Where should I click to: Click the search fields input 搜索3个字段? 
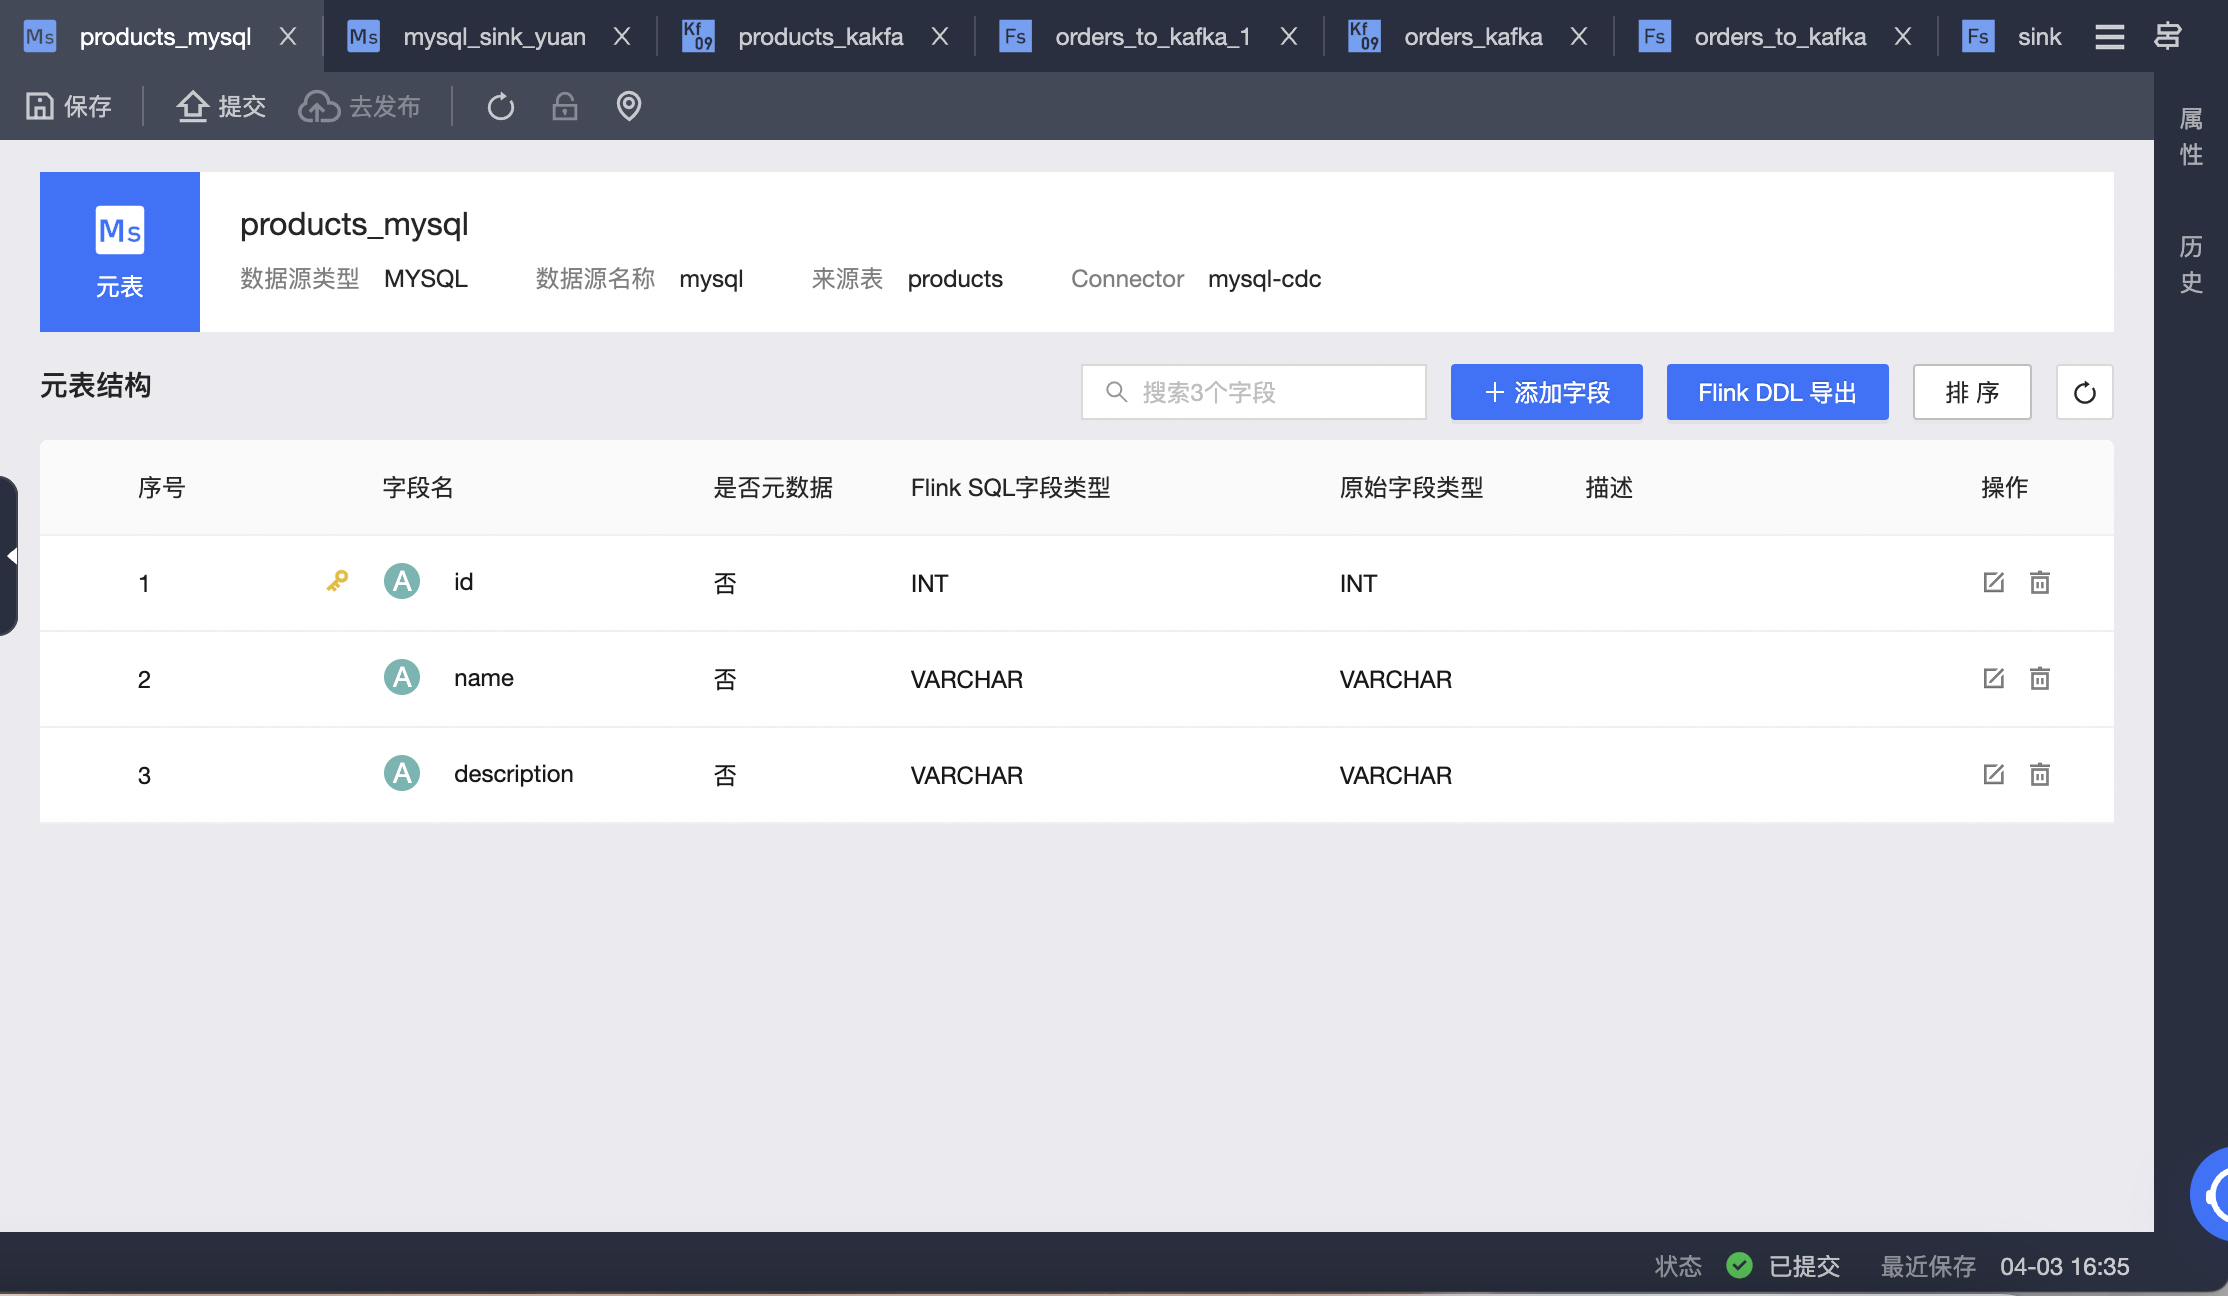1253,392
